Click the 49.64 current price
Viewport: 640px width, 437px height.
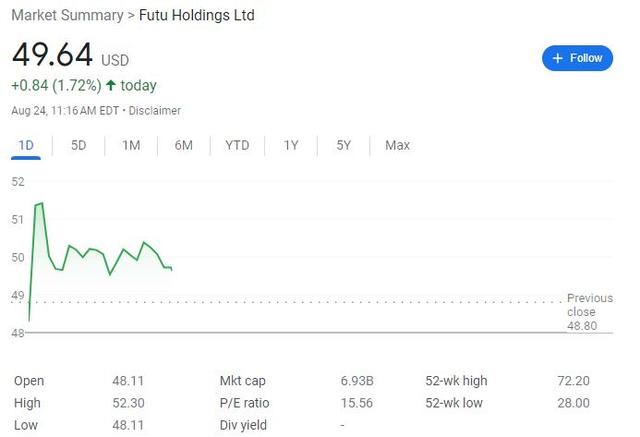click(x=52, y=55)
